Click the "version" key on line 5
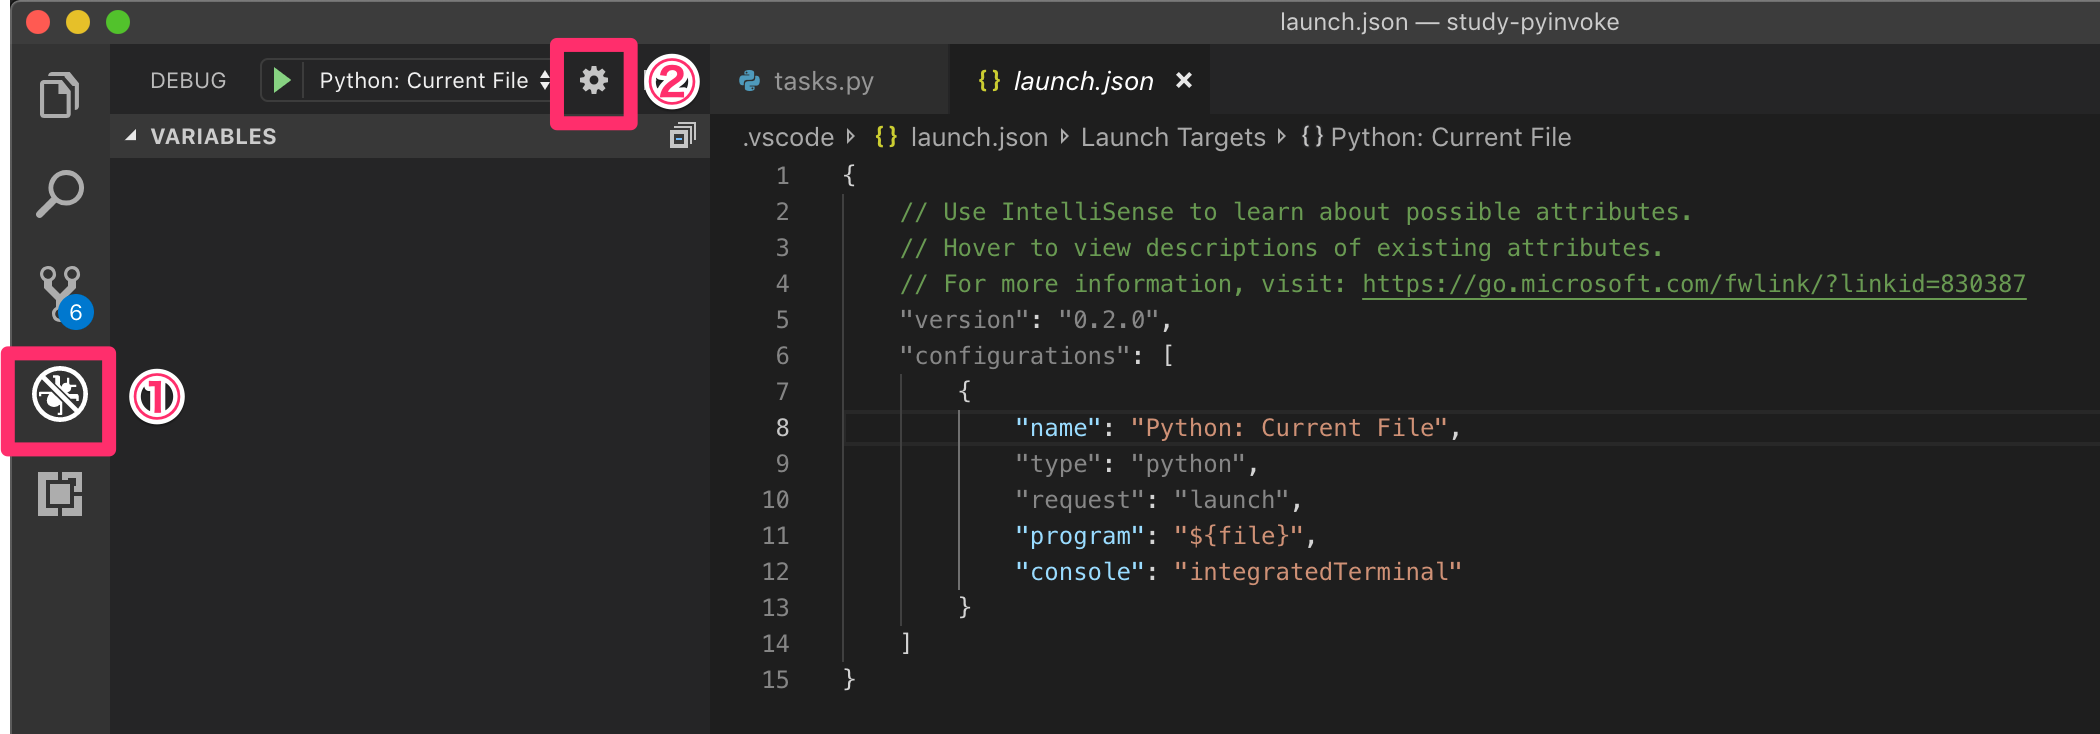 tap(964, 320)
